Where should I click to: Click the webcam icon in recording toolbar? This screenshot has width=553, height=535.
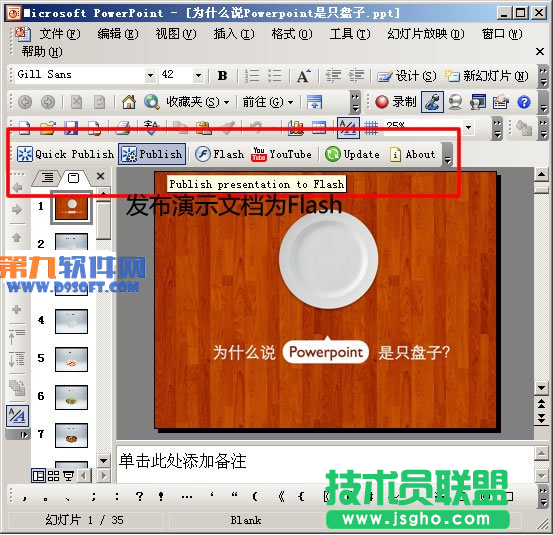tap(455, 102)
